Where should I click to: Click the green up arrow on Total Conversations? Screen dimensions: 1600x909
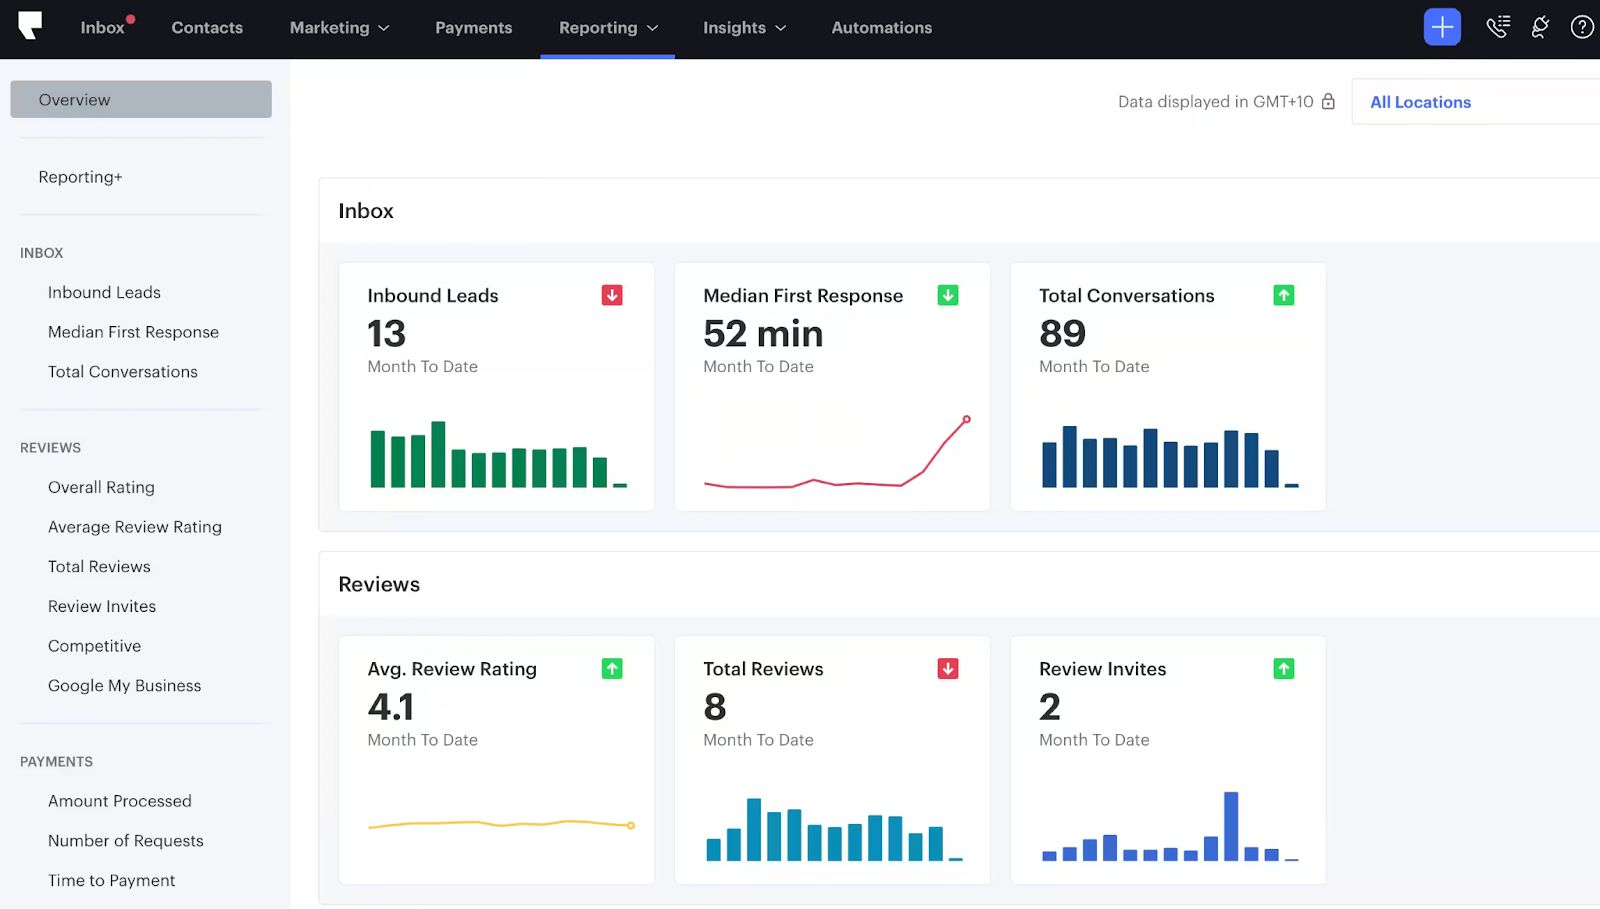[x=1284, y=295]
